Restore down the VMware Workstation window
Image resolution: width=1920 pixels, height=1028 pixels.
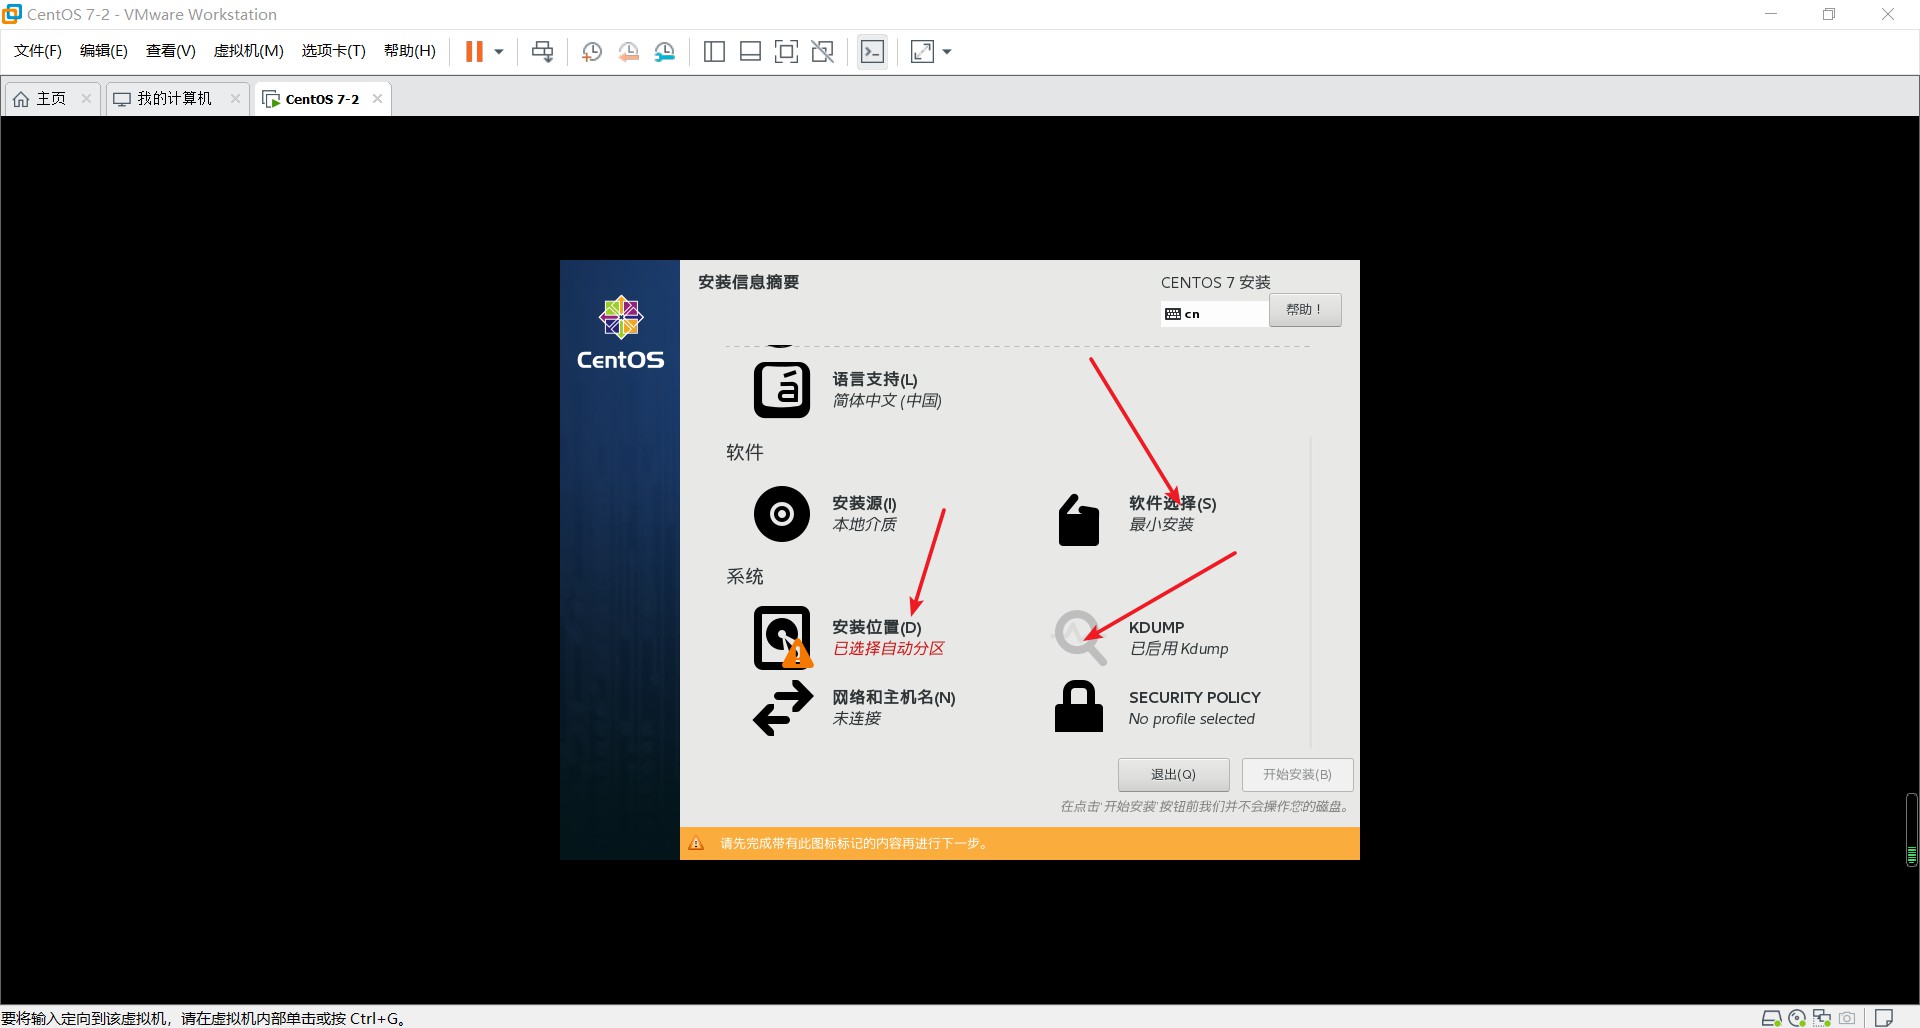[1829, 14]
